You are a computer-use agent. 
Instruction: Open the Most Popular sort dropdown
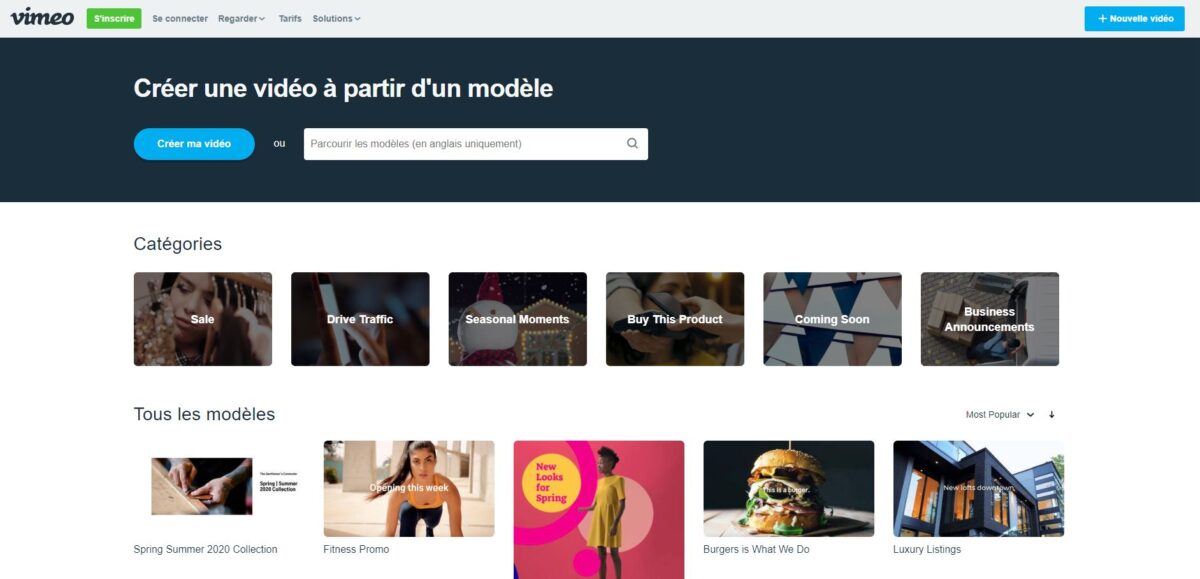(999, 414)
